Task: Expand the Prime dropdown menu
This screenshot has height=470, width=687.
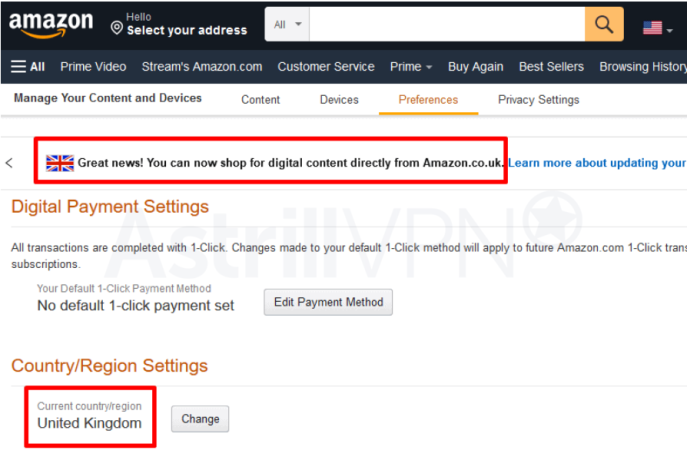Action: coord(411,67)
